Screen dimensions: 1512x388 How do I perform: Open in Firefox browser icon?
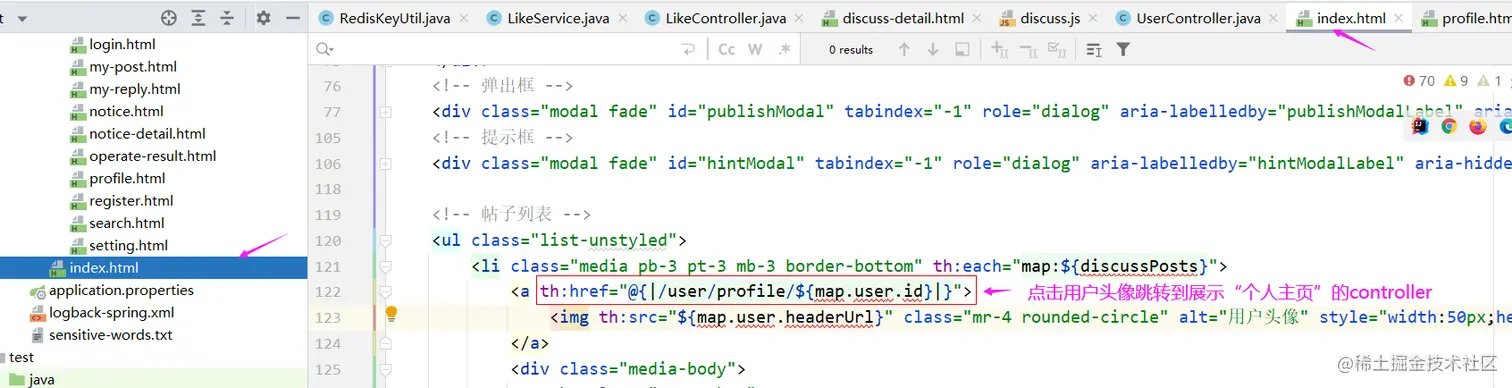[1478, 126]
